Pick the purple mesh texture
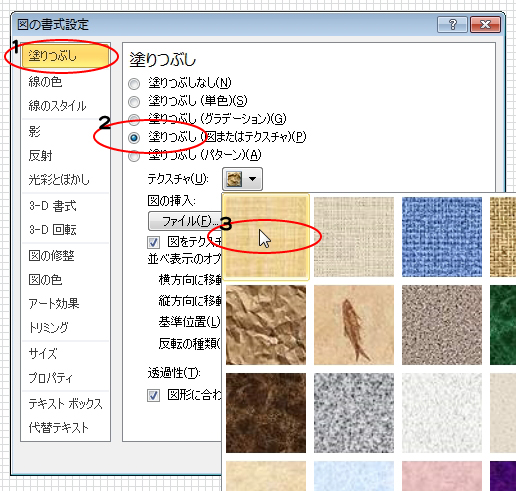The image size is (516, 491). click(x=503, y=476)
